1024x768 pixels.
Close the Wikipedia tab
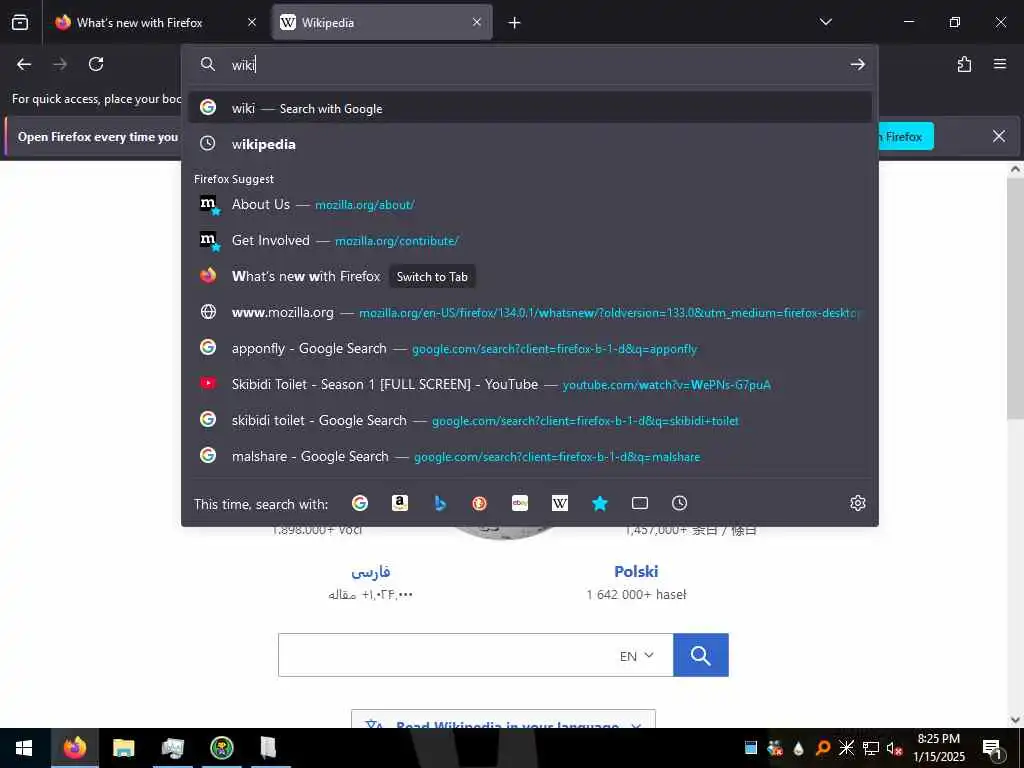click(x=477, y=23)
